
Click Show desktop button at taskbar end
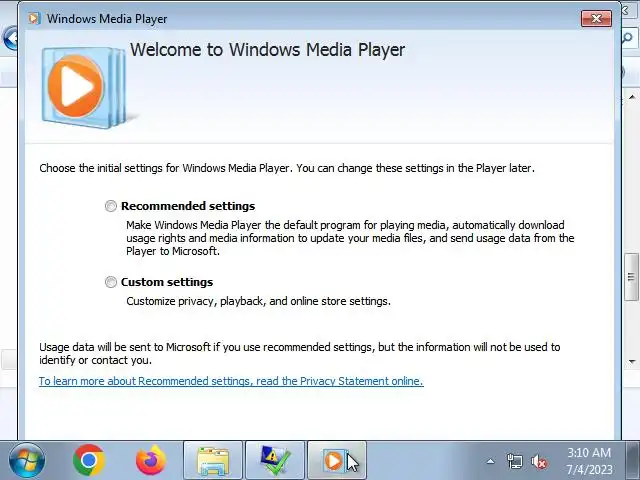click(x=632, y=460)
